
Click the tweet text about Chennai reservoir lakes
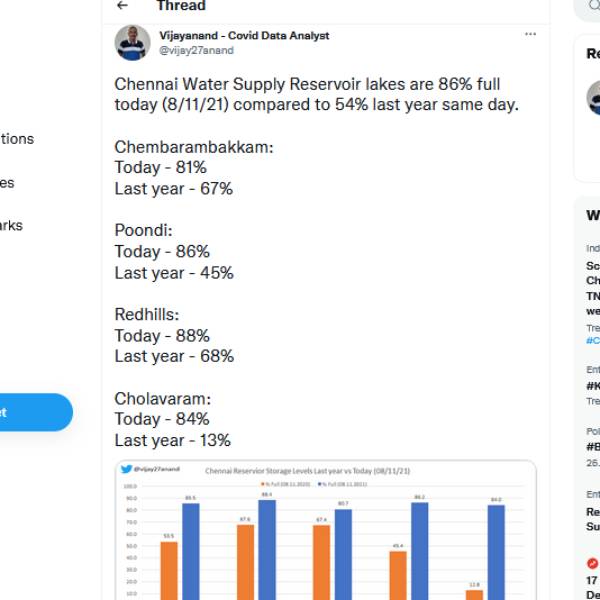tap(316, 94)
